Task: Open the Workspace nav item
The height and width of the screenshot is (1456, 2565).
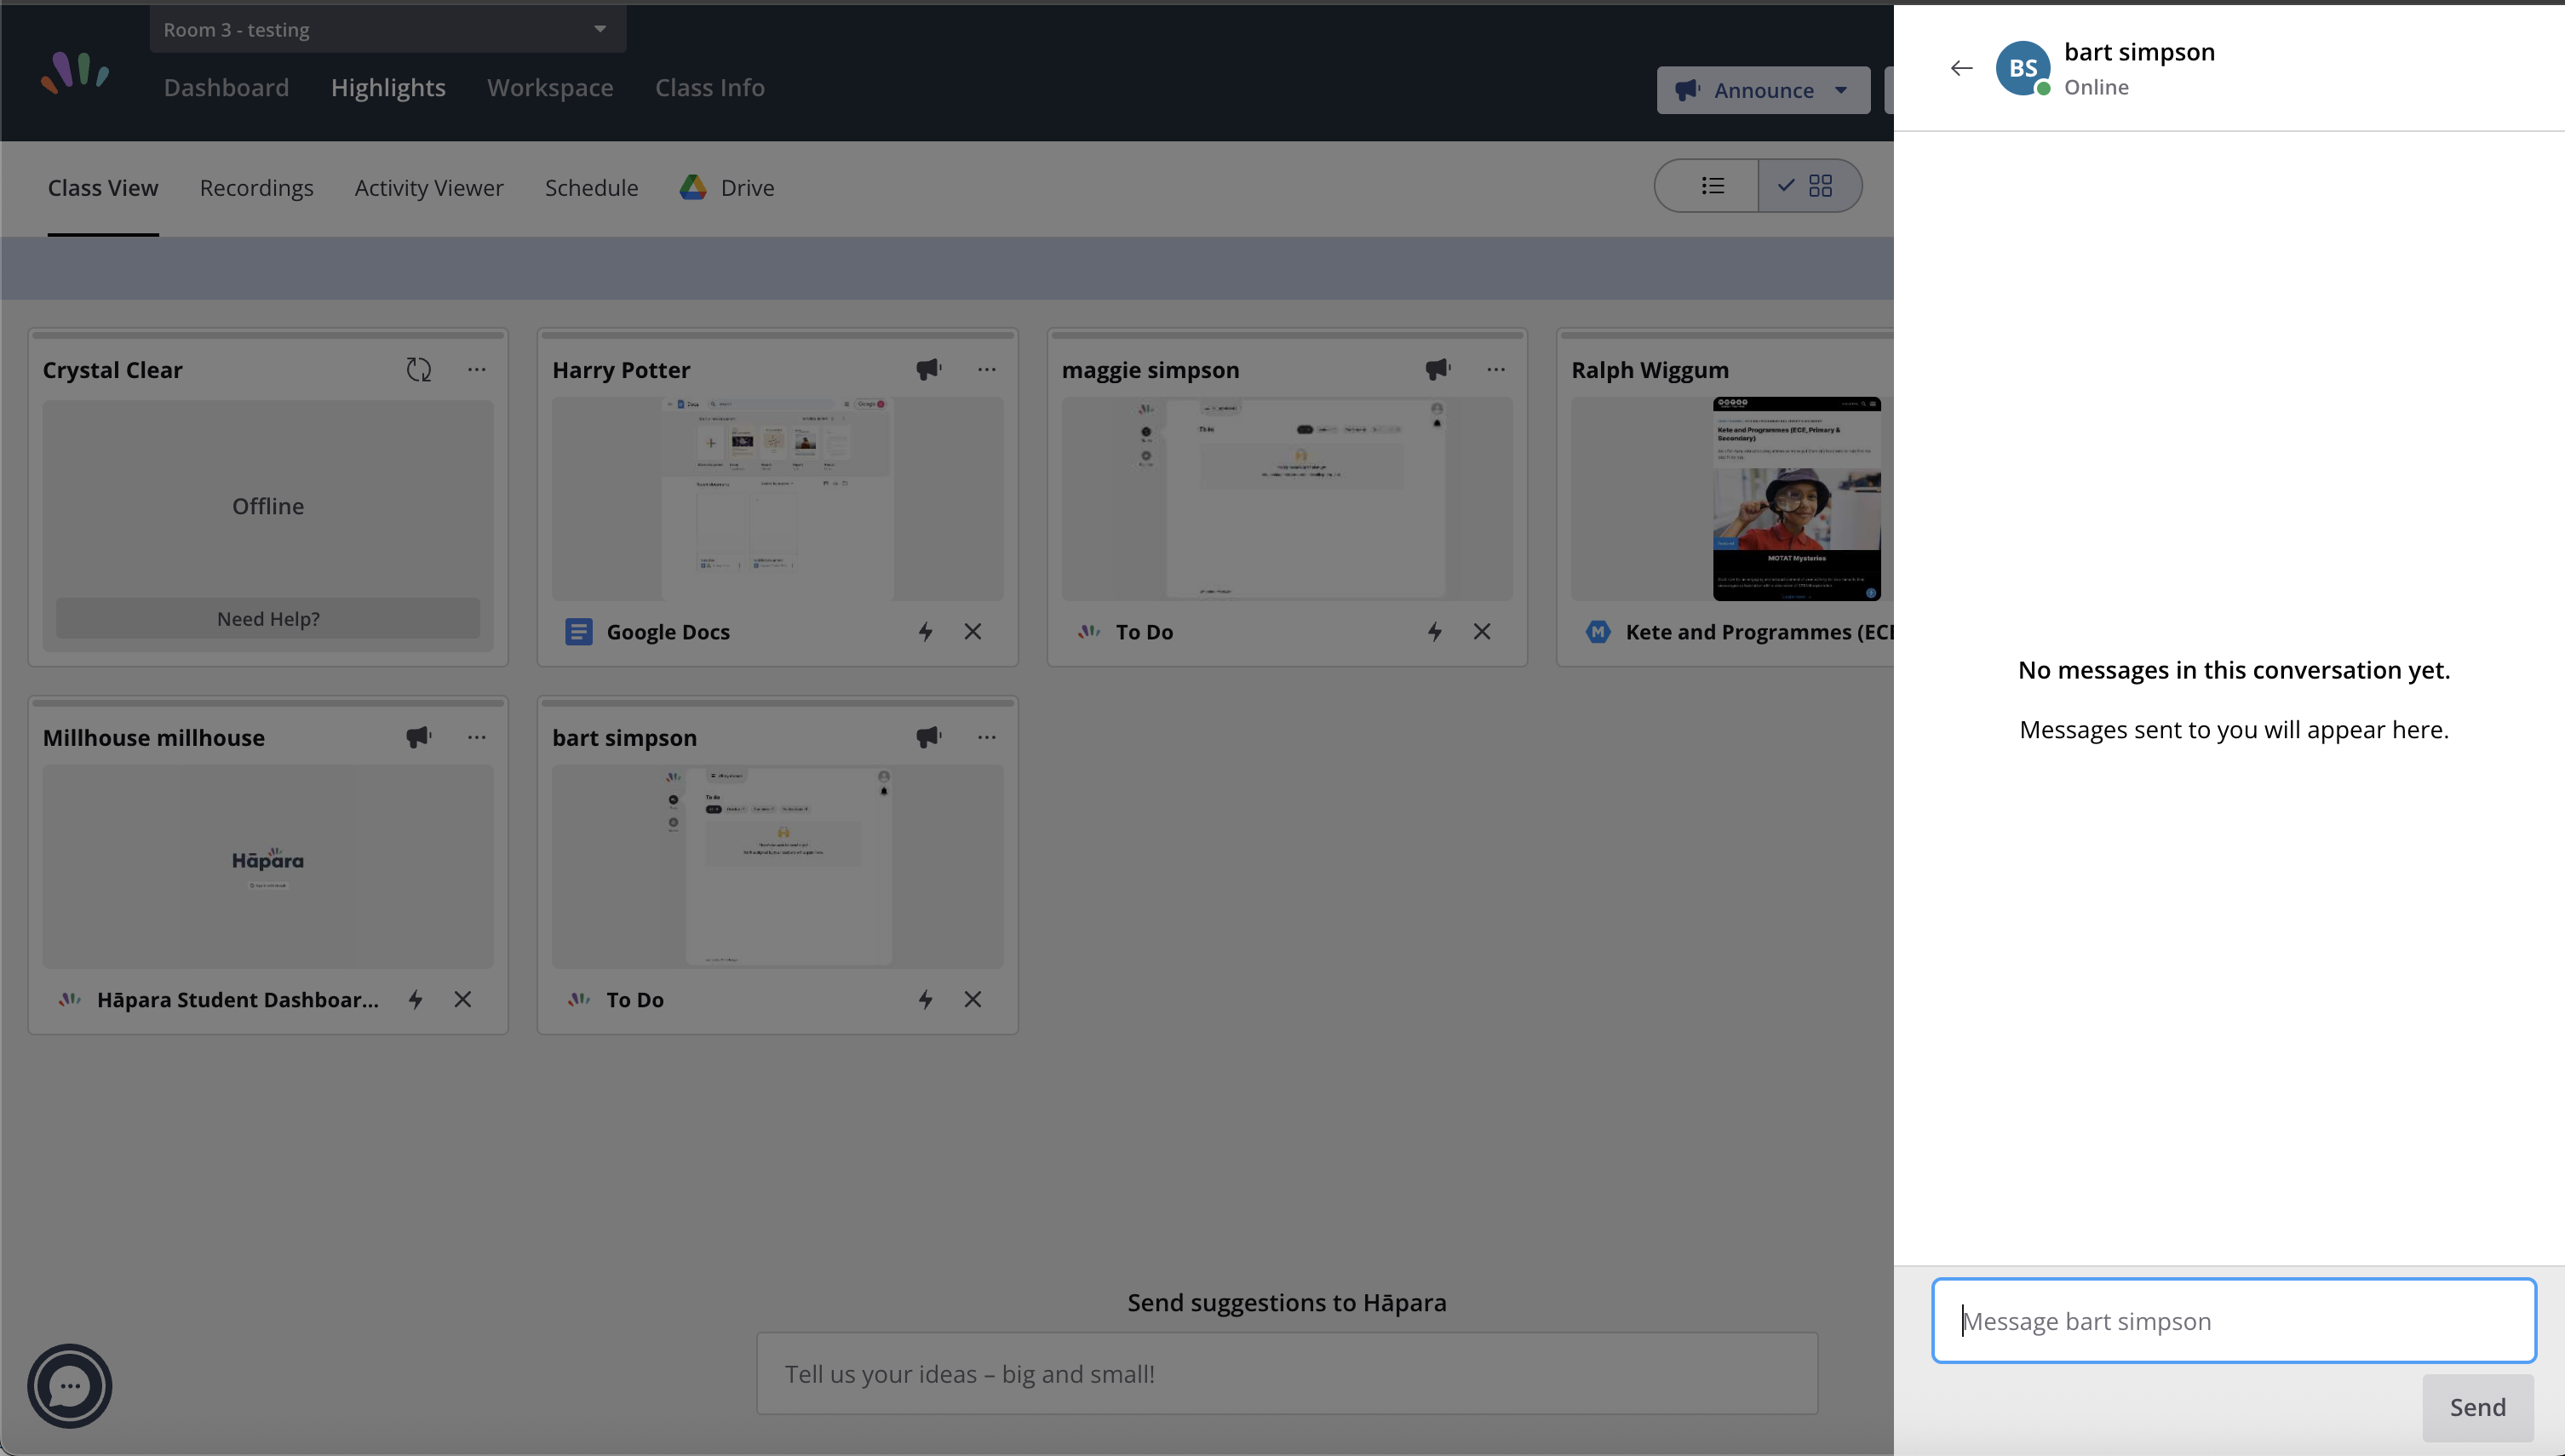Action: (550, 88)
